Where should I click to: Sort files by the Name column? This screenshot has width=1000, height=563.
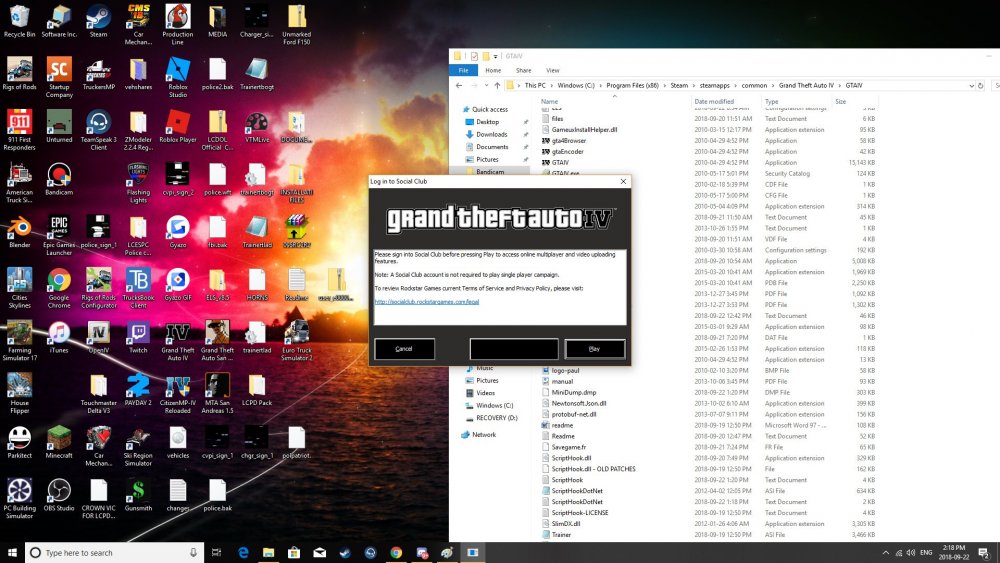coord(549,101)
